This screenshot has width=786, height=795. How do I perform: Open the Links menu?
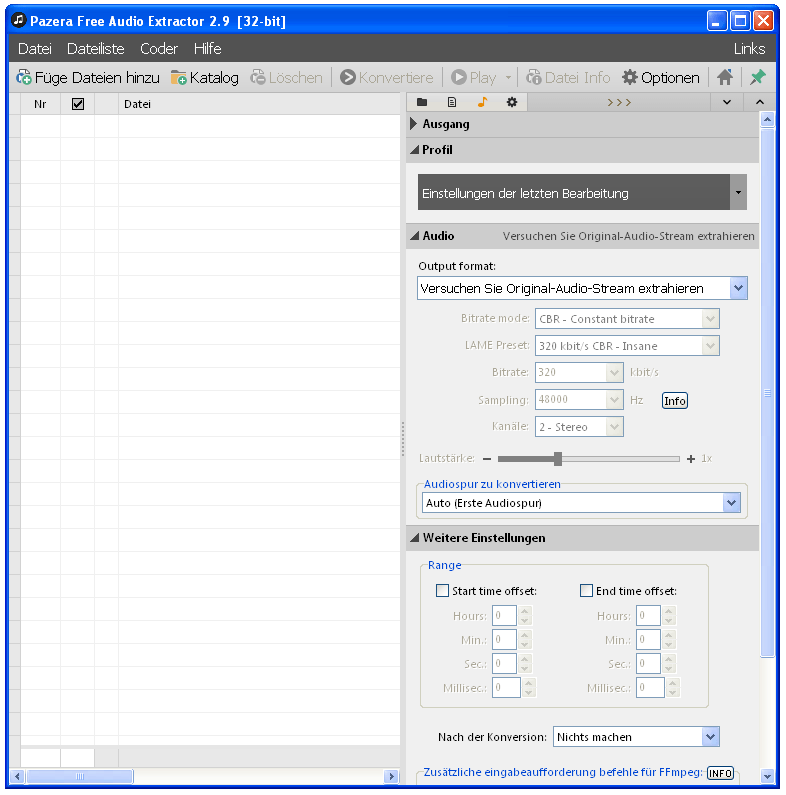[749, 49]
